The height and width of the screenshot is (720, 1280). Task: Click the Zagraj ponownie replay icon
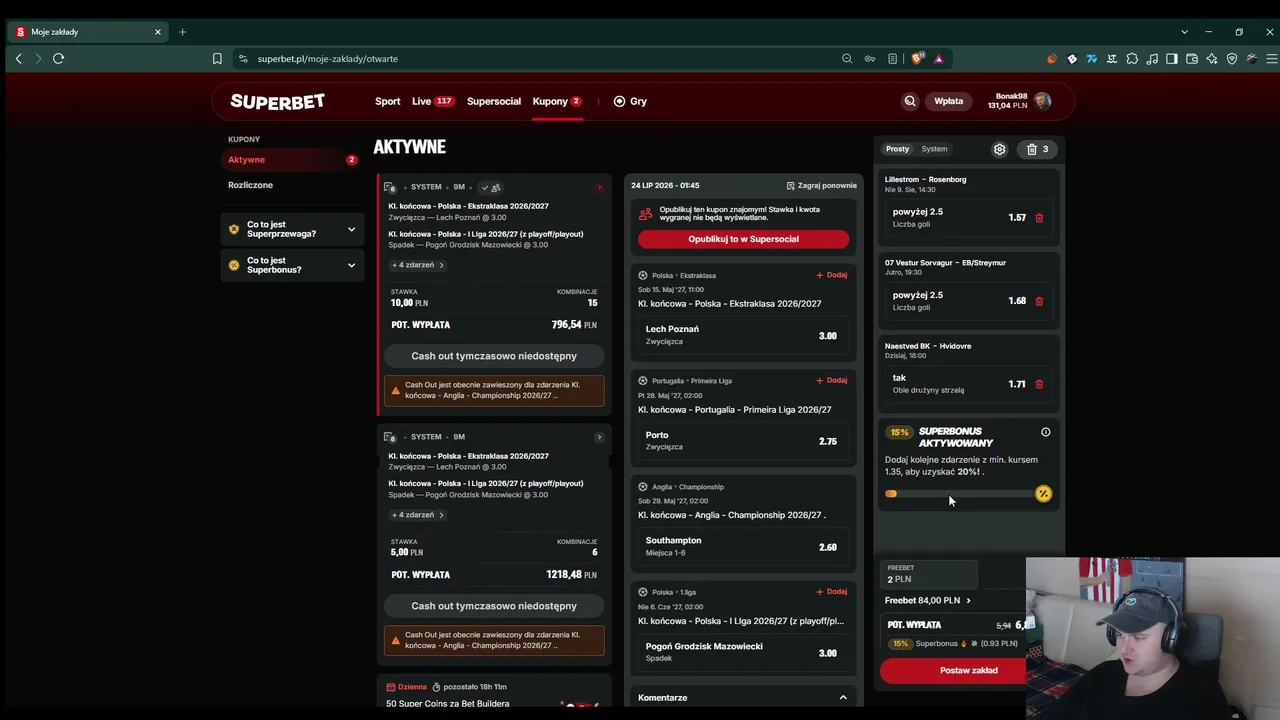(x=790, y=186)
